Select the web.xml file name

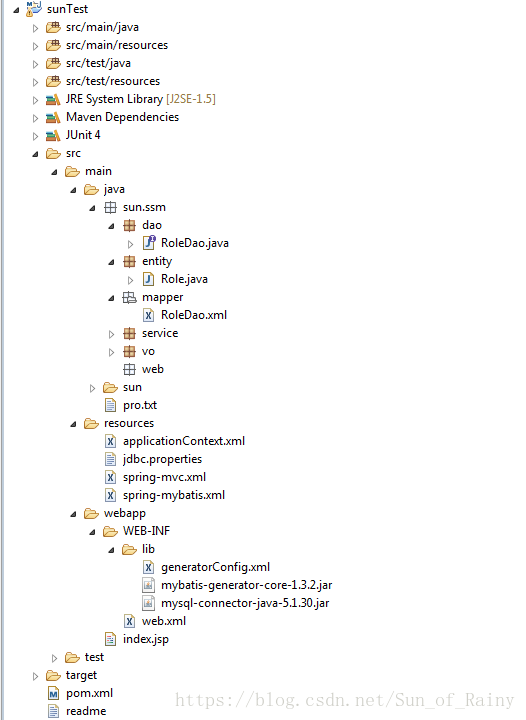coord(164,621)
